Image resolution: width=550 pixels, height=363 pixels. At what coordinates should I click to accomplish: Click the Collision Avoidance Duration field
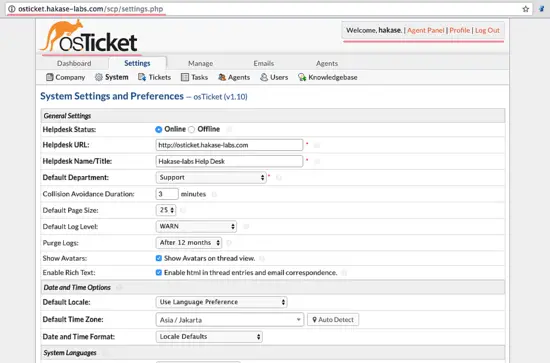coord(167,194)
